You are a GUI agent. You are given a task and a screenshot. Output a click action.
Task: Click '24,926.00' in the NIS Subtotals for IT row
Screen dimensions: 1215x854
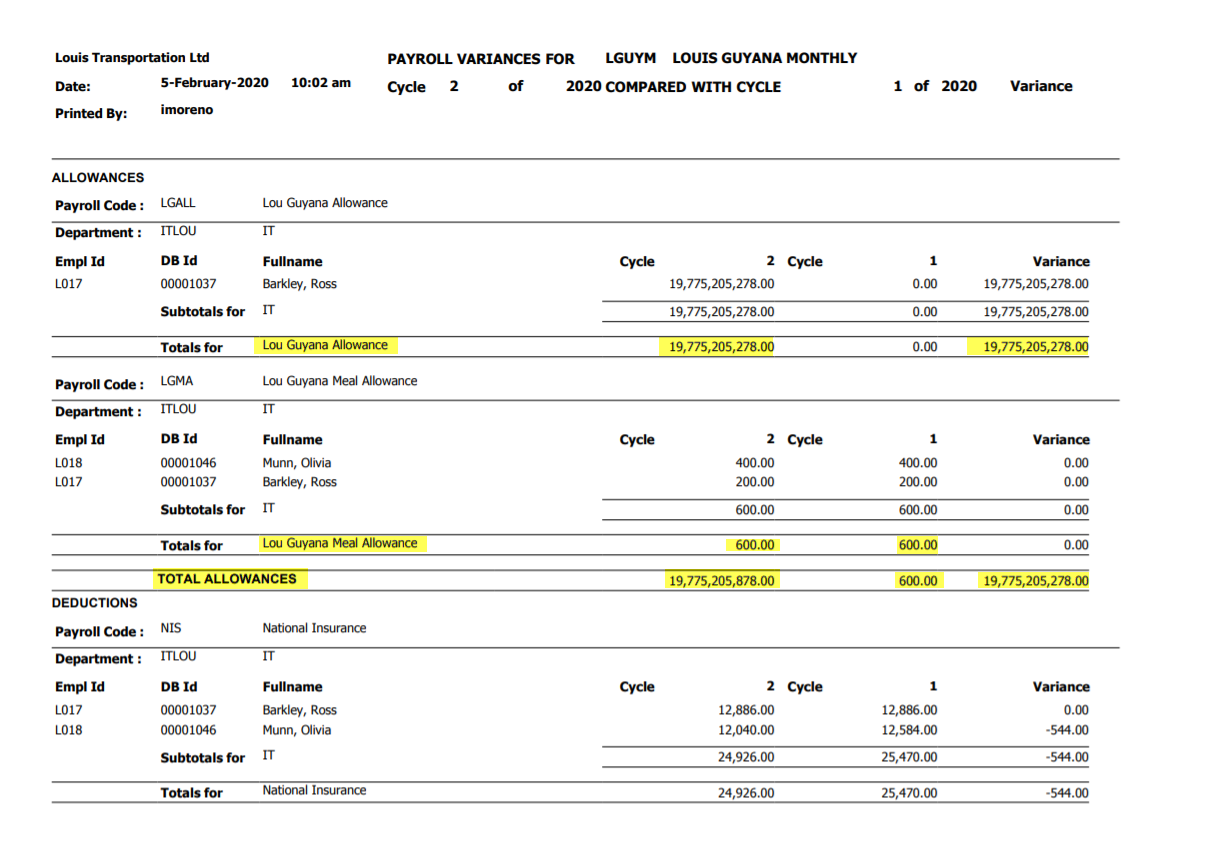[x=746, y=757]
